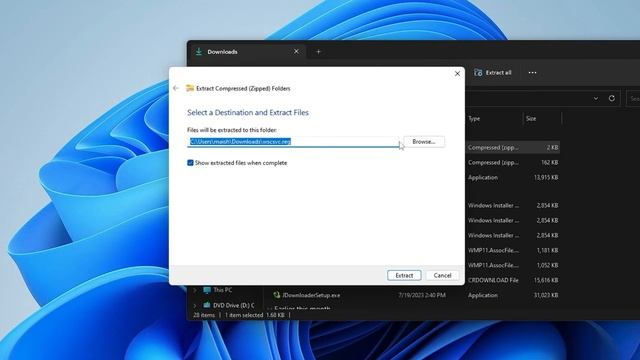
Task: Select the CRDOWNLOAD File row in Explorer
Action: pyautogui.click(x=513, y=280)
